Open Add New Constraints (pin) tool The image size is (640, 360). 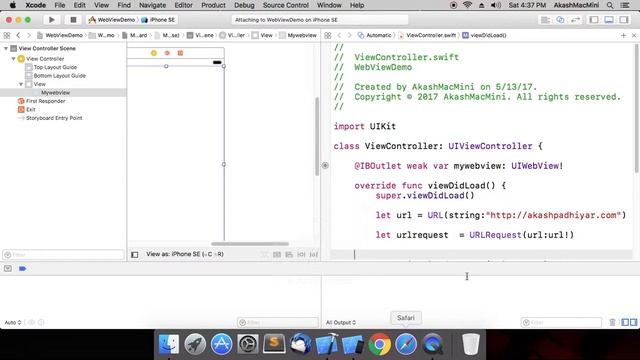pyautogui.click(x=301, y=254)
